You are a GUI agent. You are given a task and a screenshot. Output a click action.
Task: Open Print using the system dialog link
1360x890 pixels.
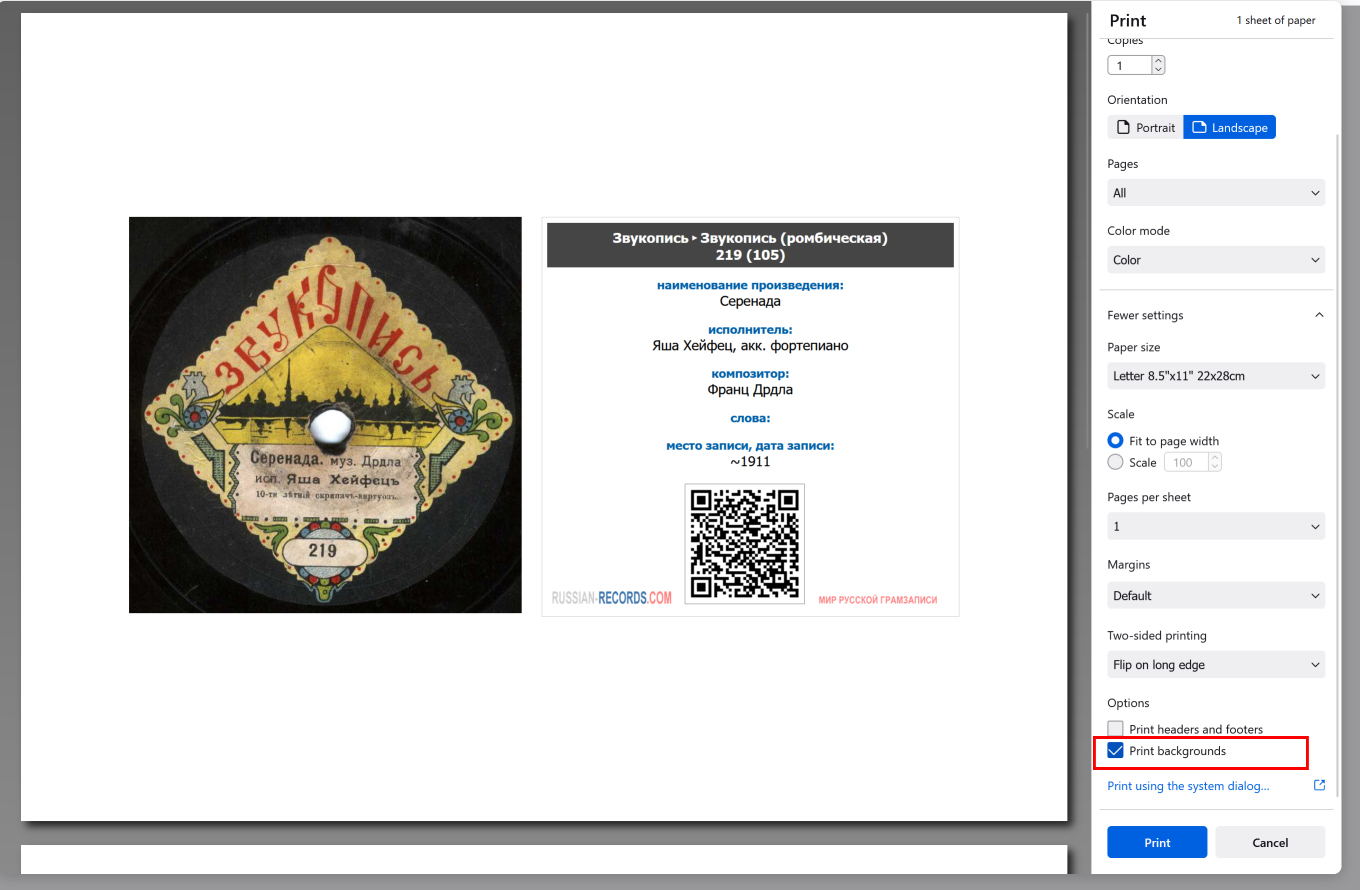[1188, 786]
